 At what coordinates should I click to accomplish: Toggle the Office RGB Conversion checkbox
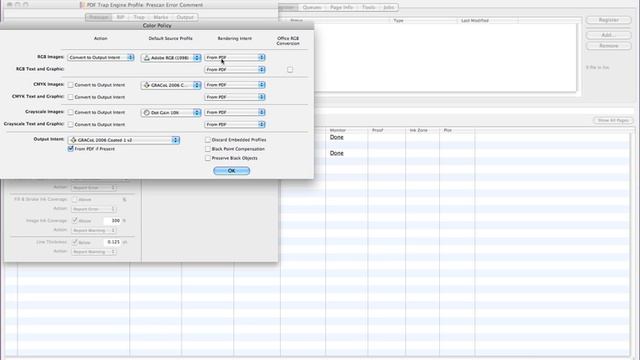290,70
